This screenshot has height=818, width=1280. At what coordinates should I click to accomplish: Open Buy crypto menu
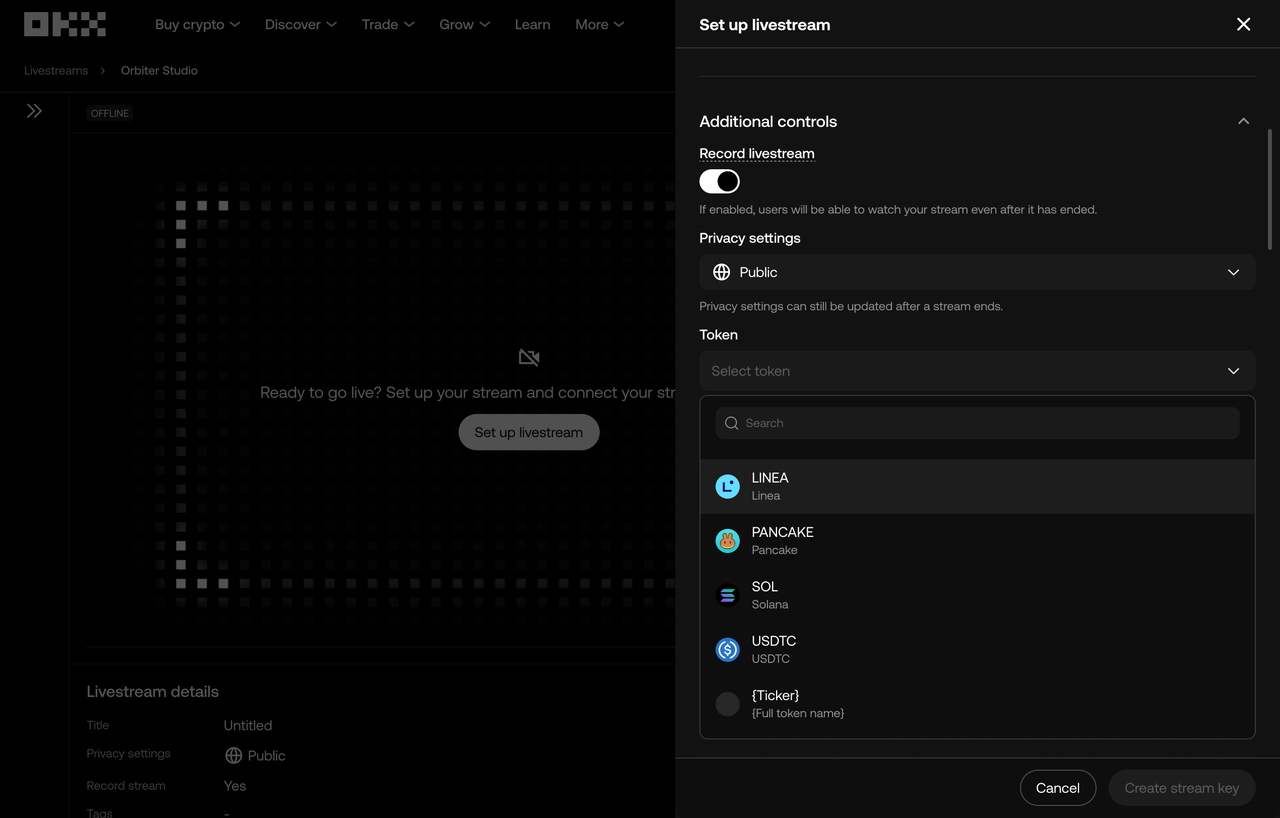(x=197, y=24)
